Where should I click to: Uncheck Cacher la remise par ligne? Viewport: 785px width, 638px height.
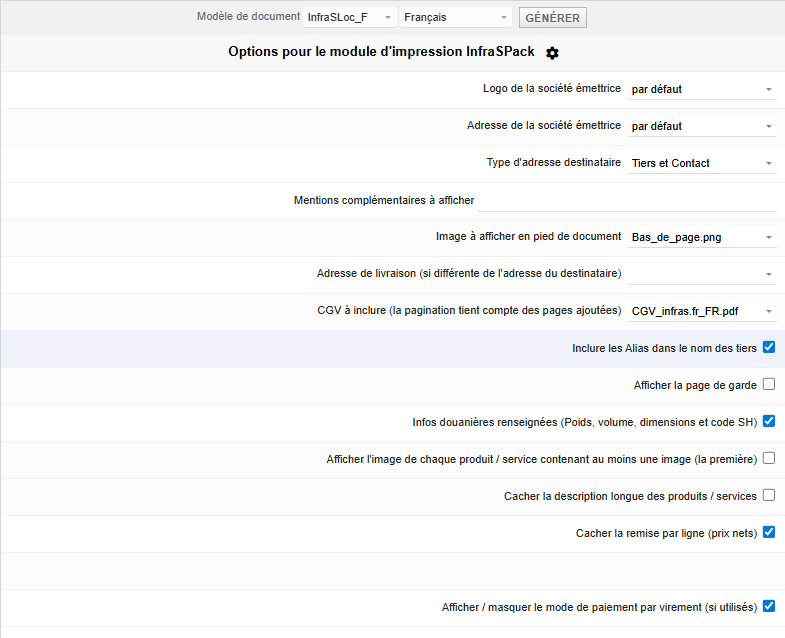(x=769, y=532)
